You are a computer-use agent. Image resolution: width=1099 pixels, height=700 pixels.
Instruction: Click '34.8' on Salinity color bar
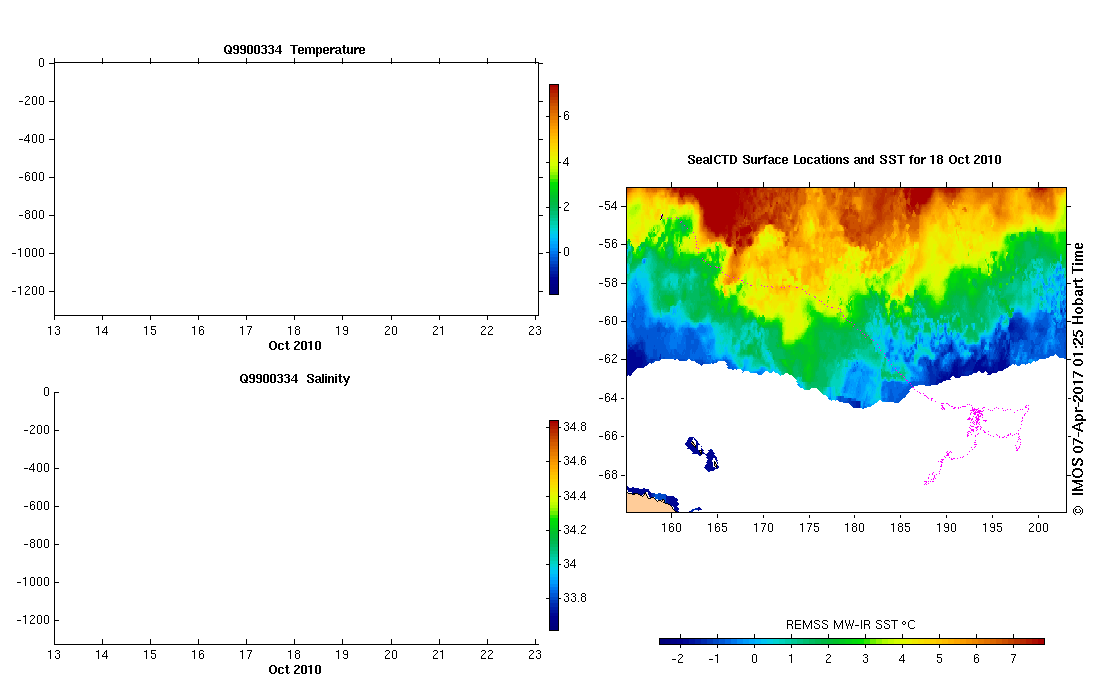(x=575, y=427)
